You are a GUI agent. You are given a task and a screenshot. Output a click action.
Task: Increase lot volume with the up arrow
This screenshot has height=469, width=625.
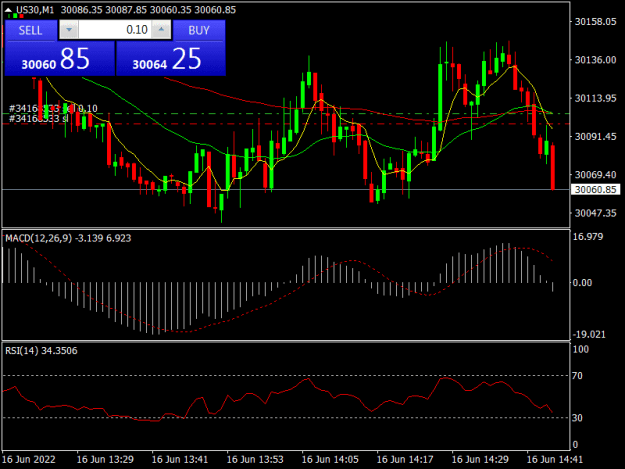(161, 30)
